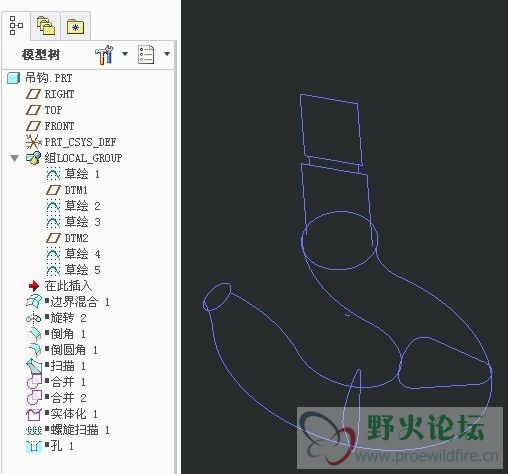Click the 实体化 1 label
508x474 pixels.
pyautogui.click(x=74, y=414)
